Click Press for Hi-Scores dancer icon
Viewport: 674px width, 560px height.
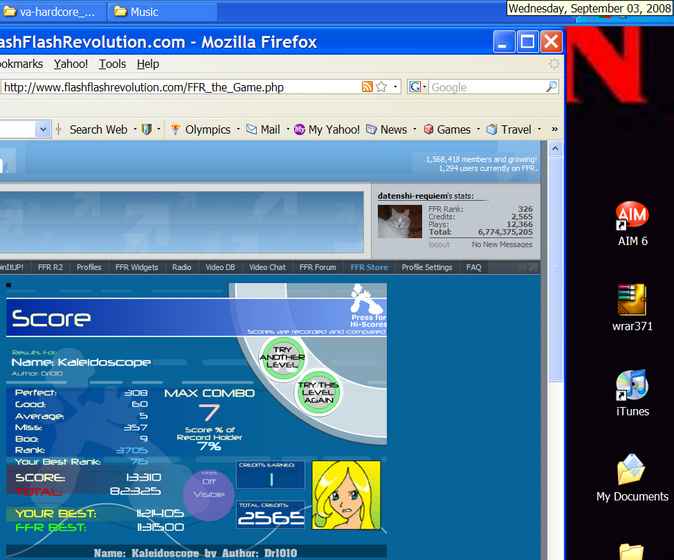367,305
